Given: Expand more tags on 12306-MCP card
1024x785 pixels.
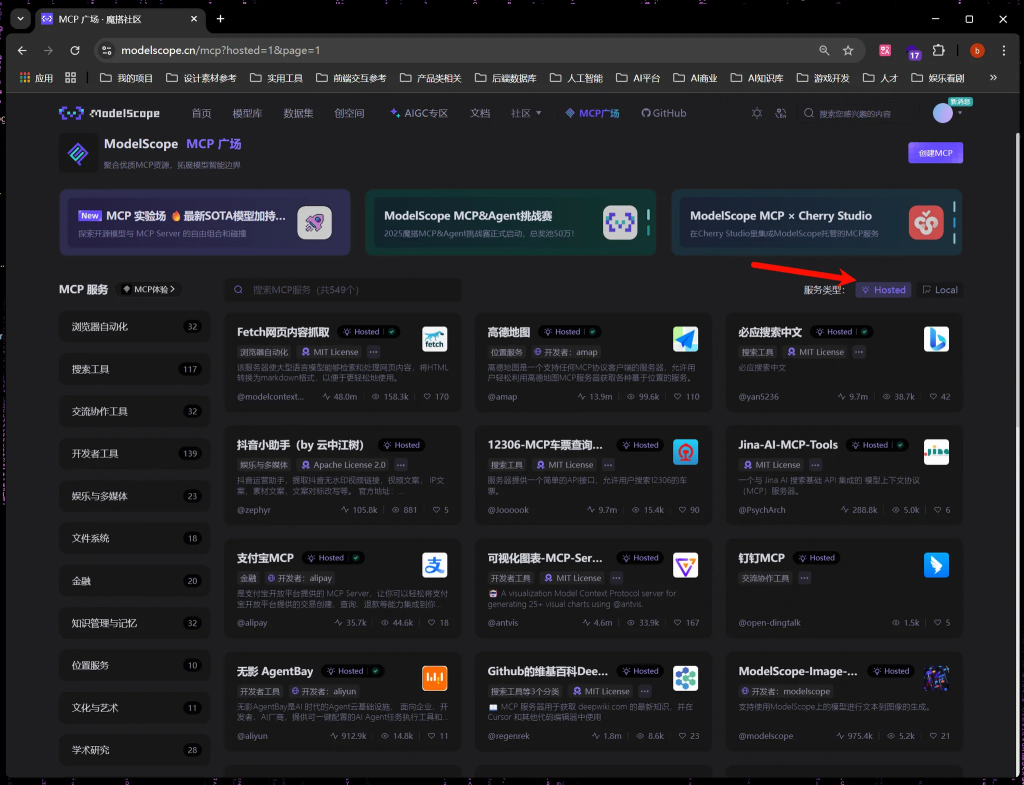Looking at the screenshot, I should pyautogui.click(x=608, y=465).
